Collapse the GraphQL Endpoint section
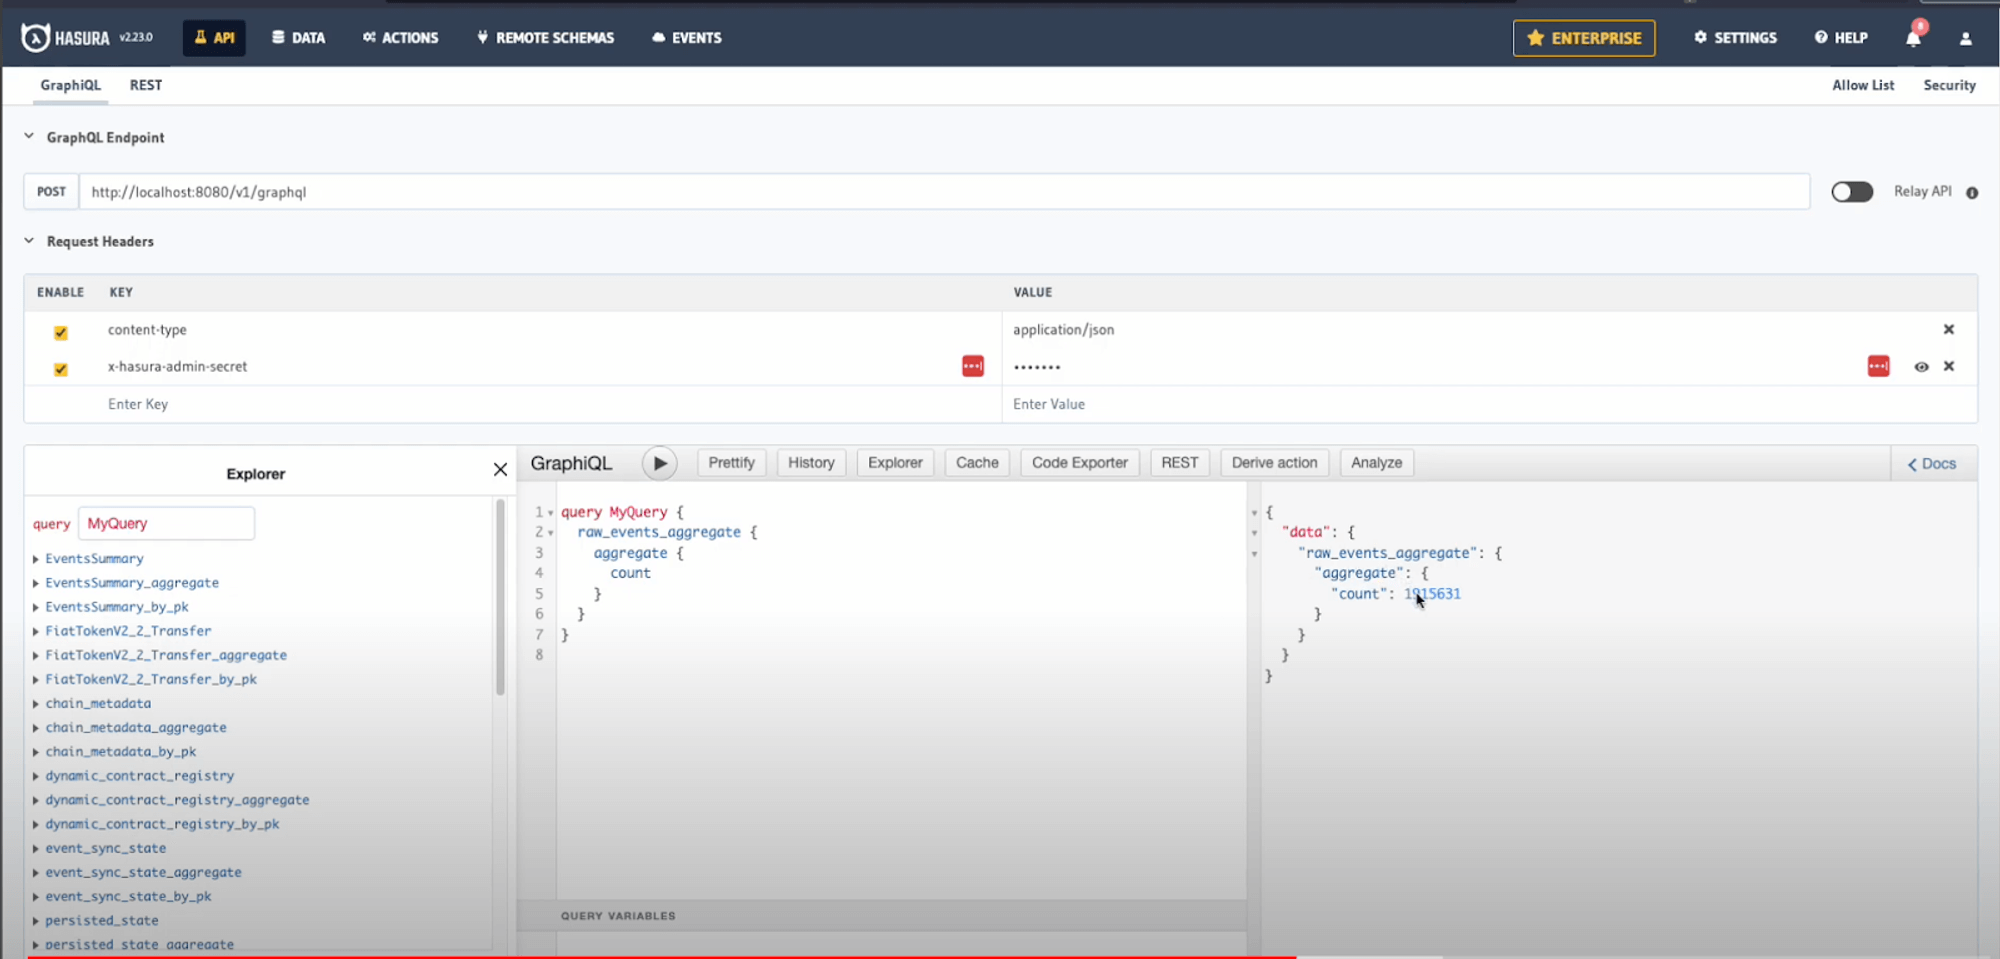Viewport: 2000px width, 959px height. click(x=29, y=137)
